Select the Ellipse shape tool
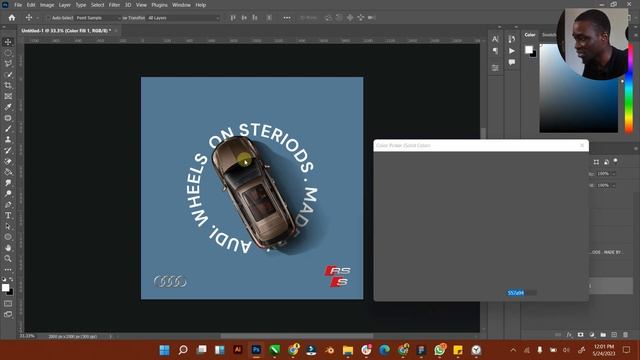 [8, 237]
